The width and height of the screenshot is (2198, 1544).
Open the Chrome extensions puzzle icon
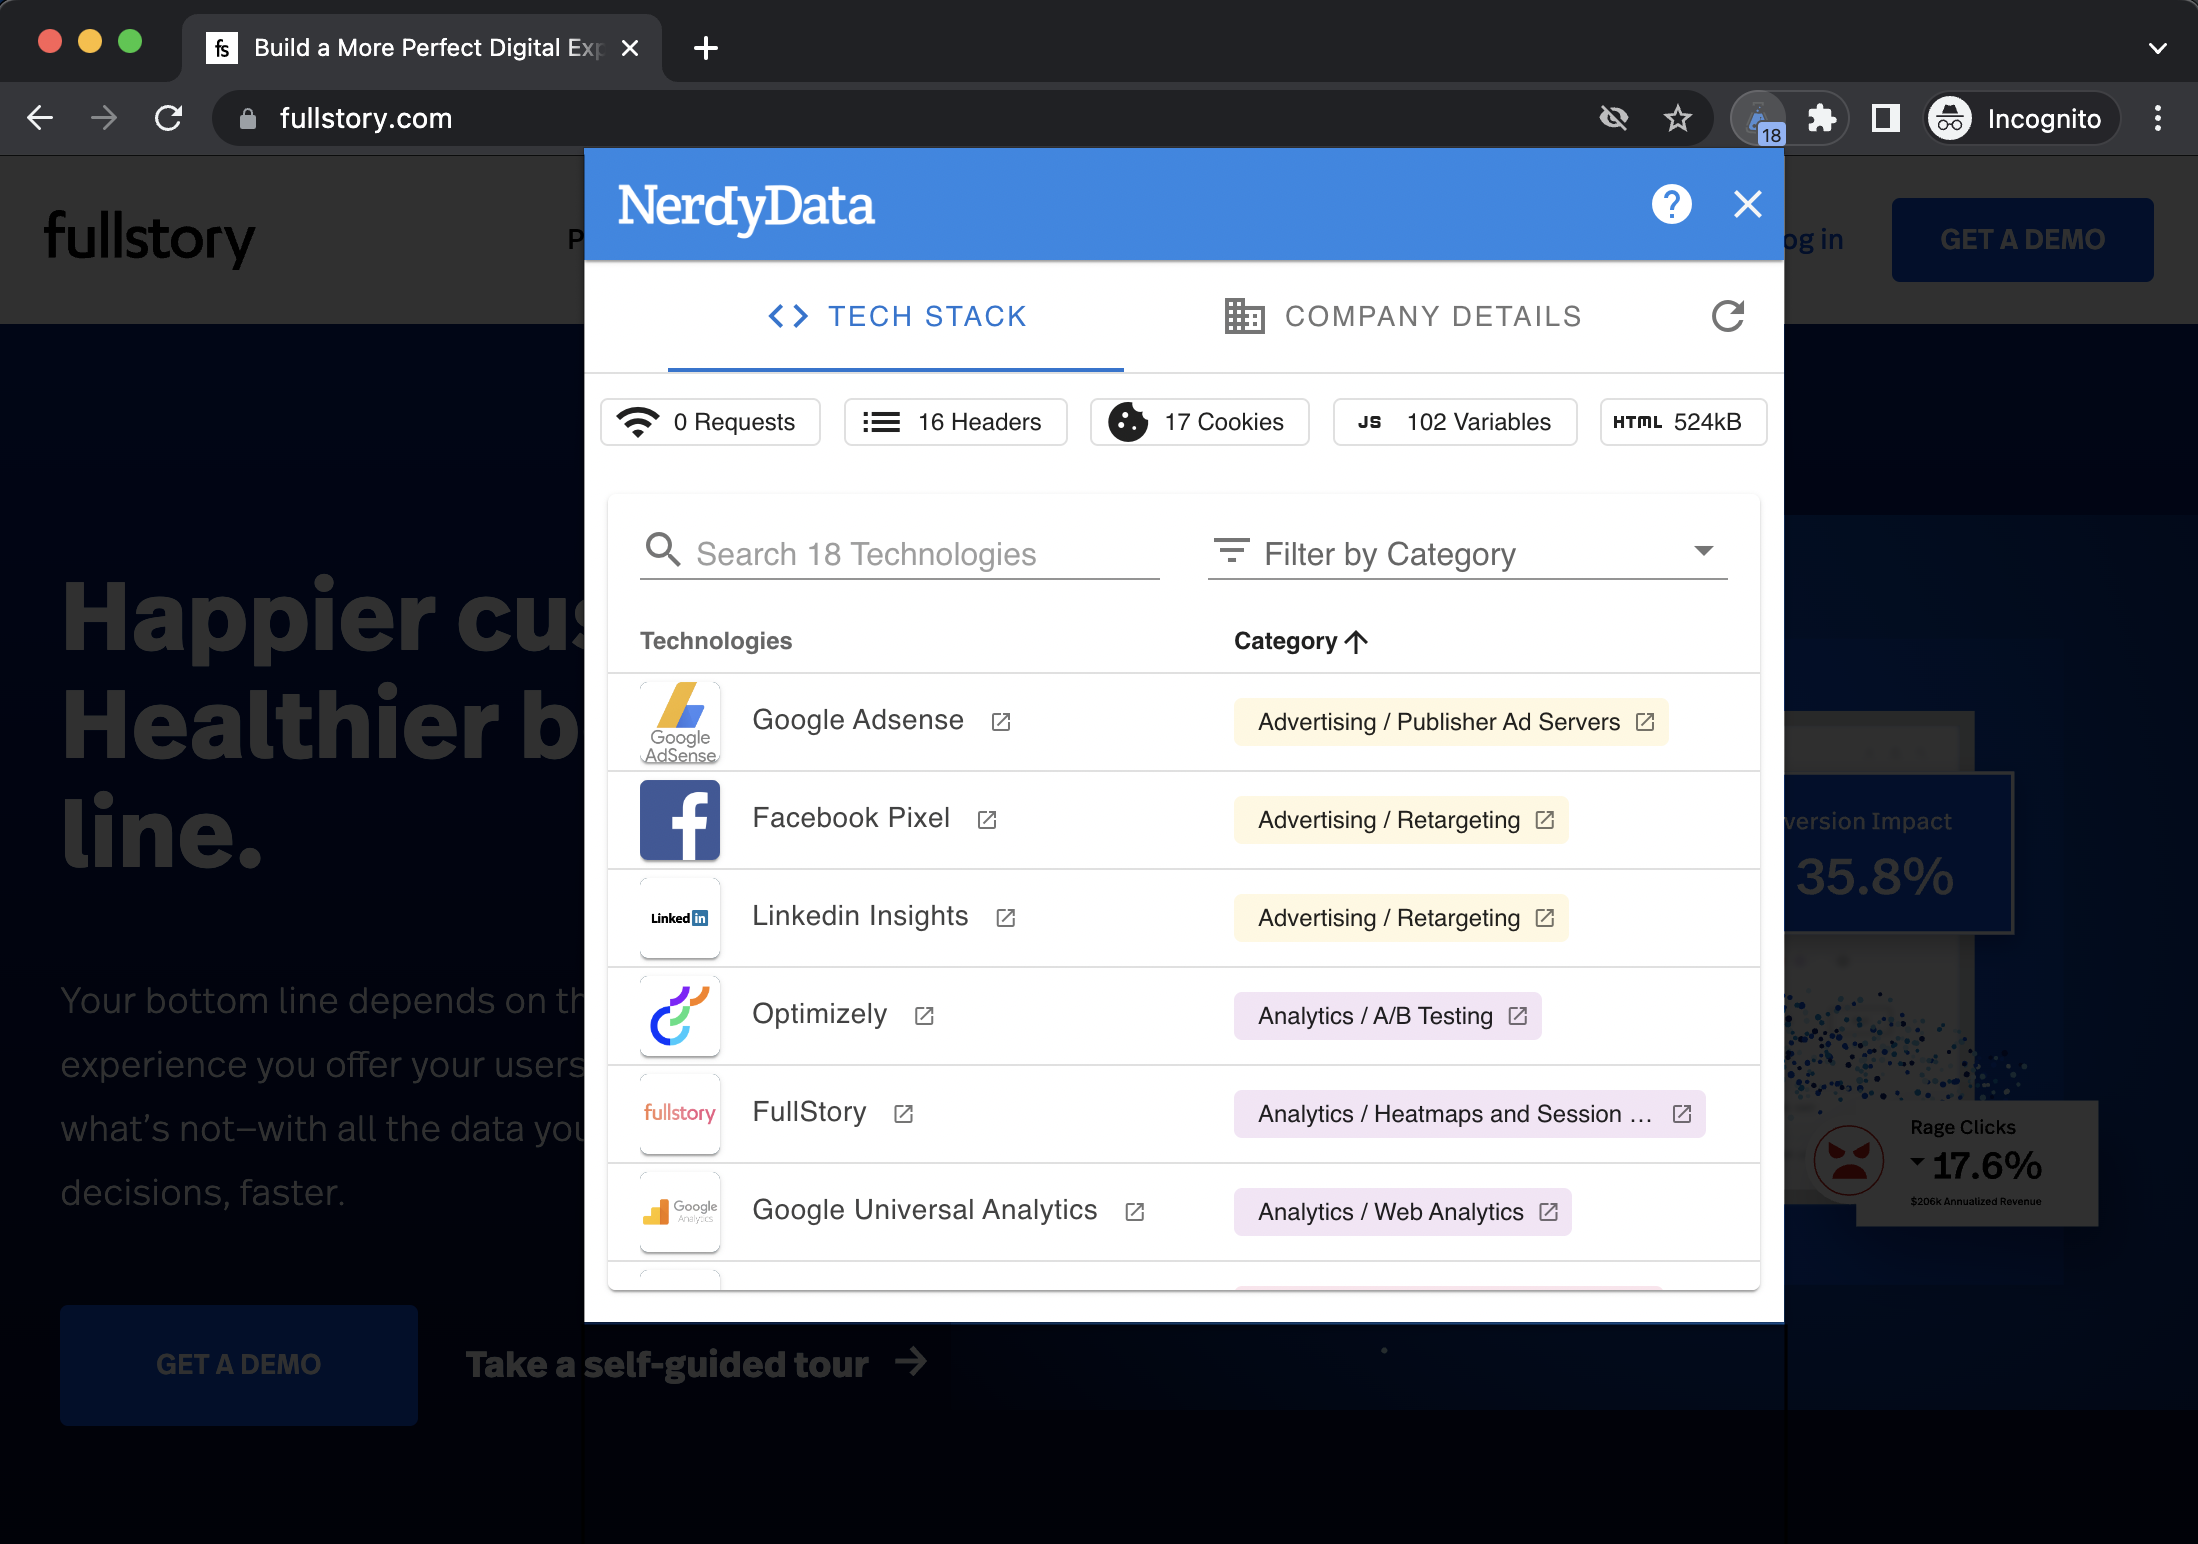pyautogui.click(x=1822, y=118)
